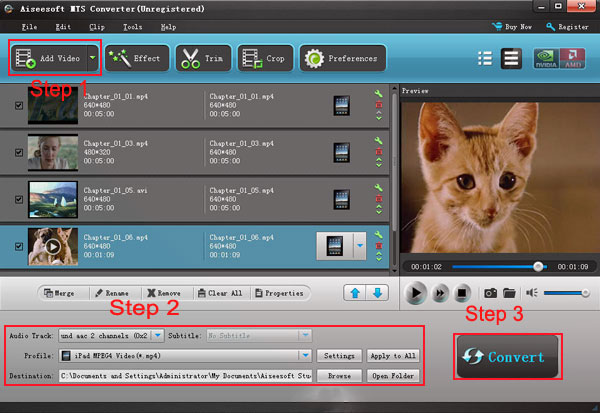The image size is (600, 413).
Task: Take snapshot with camera icon
Action: (491, 293)
